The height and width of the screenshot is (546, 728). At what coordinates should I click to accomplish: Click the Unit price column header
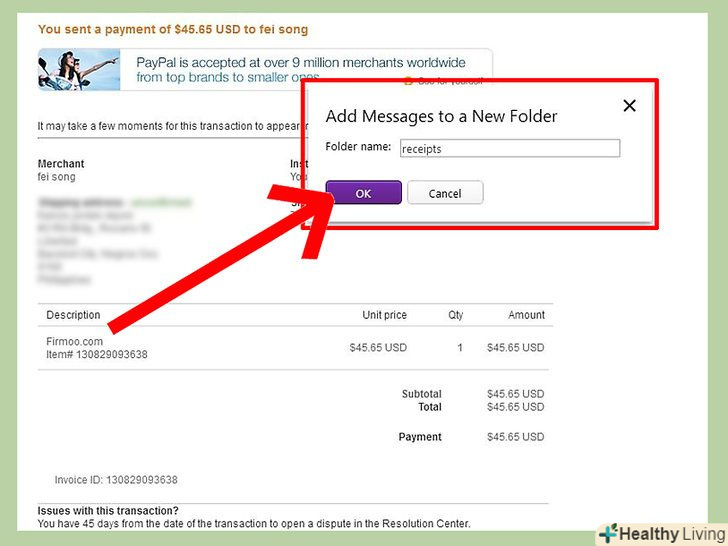(x=384, y=315)
